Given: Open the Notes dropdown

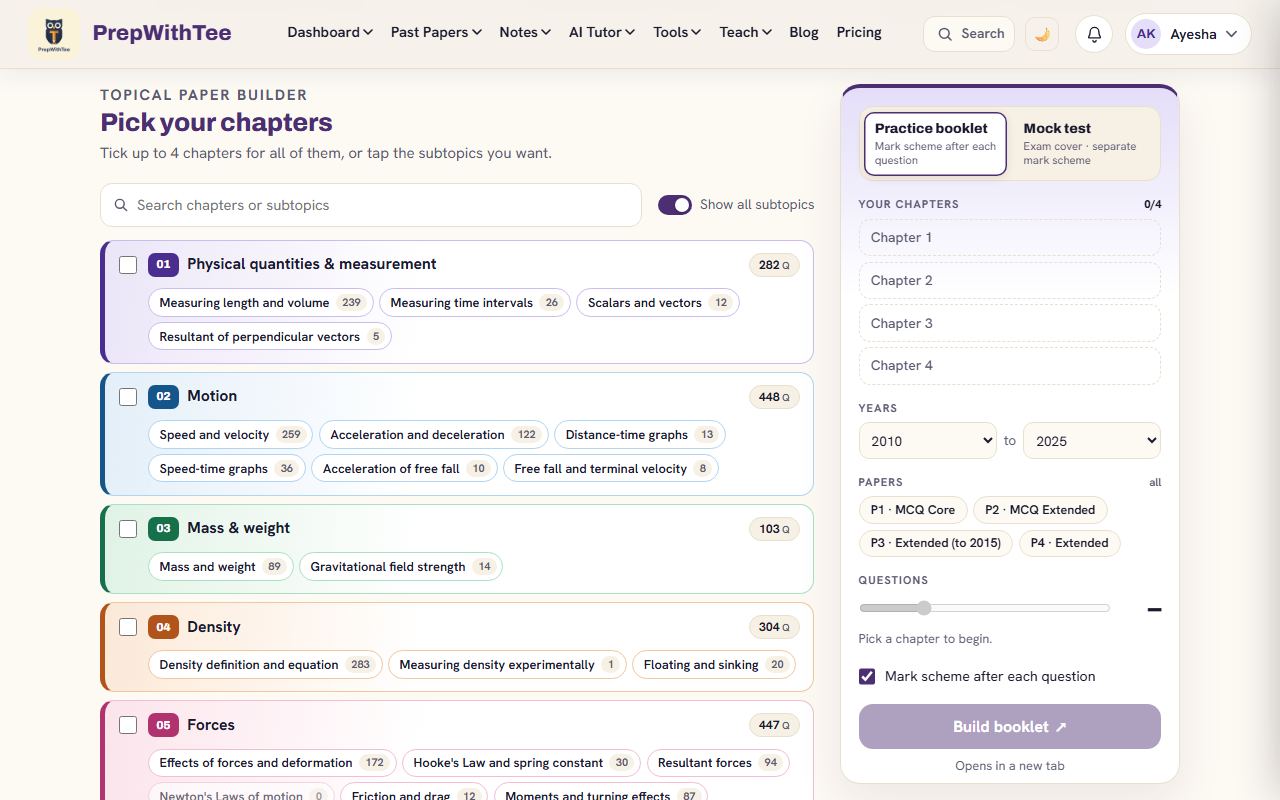Looking at the screenshot, I should click(525, 32).
